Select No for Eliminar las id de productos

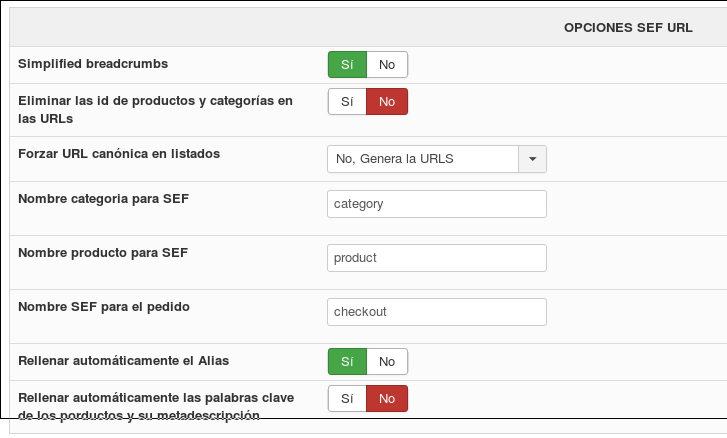pyautogui.click(x=387, y=102)
